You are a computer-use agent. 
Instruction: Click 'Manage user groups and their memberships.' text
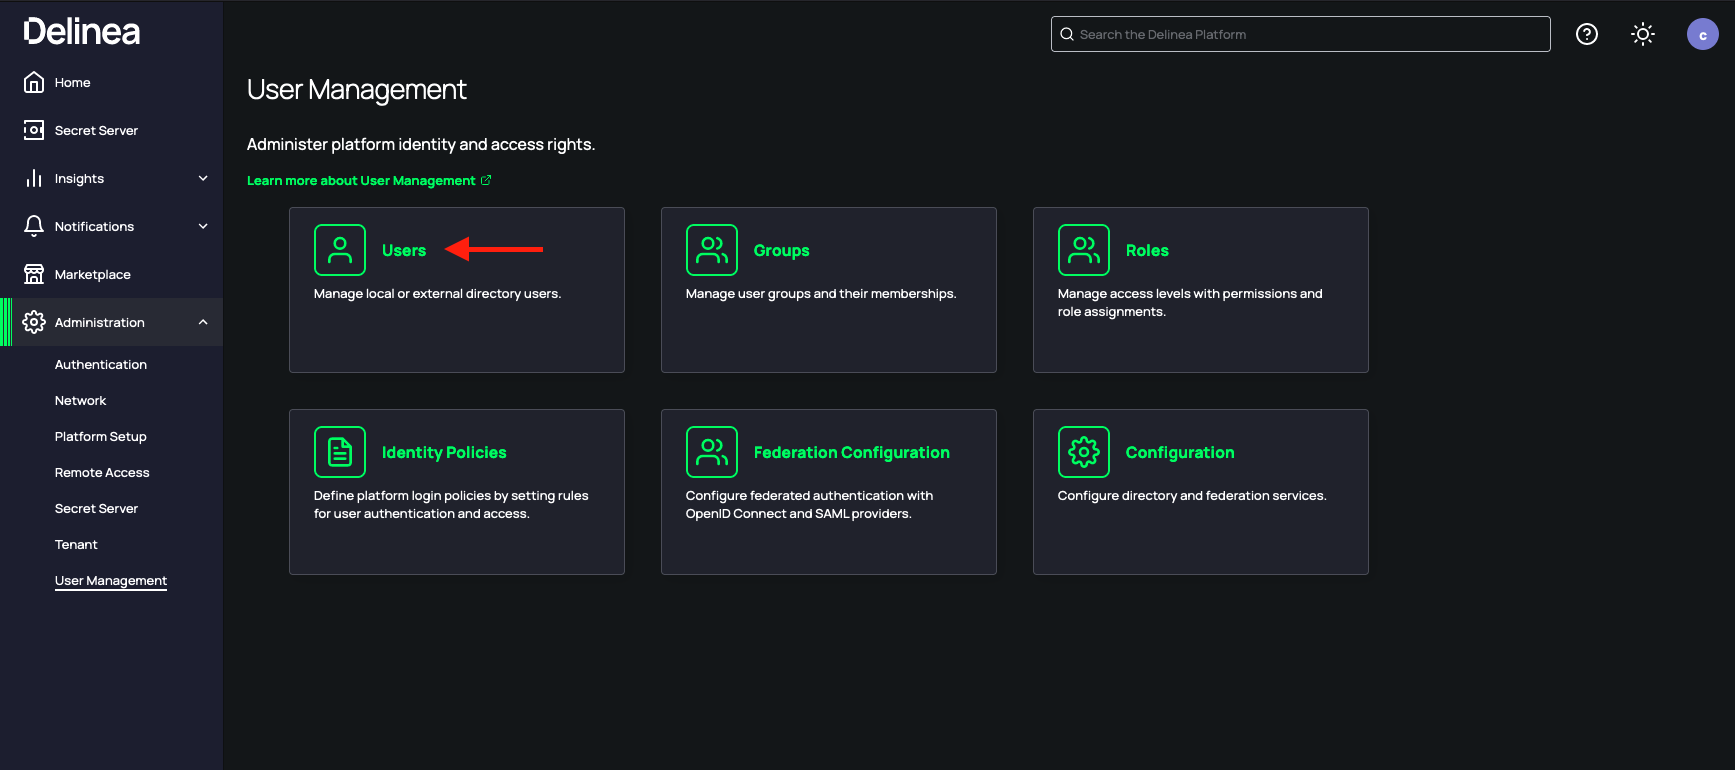[x=821, y=294]
